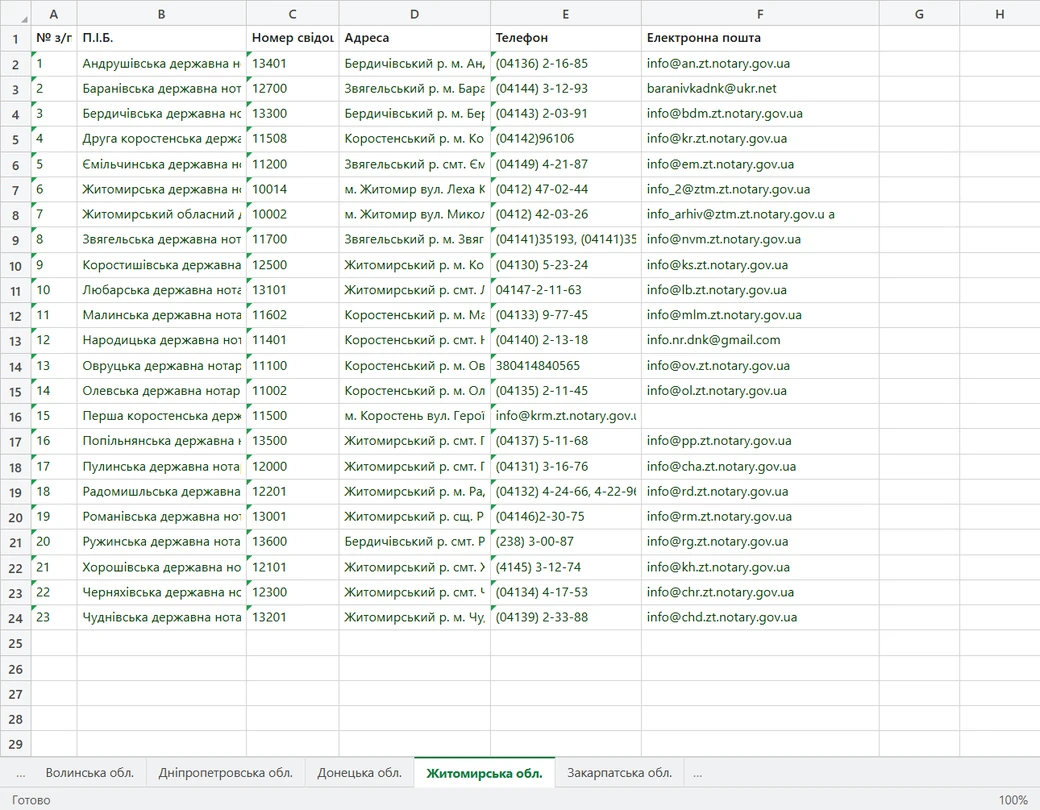Click the 'Телефон' header cell
This screenshot has height=810, width=1040.
(x=566, y=38)
